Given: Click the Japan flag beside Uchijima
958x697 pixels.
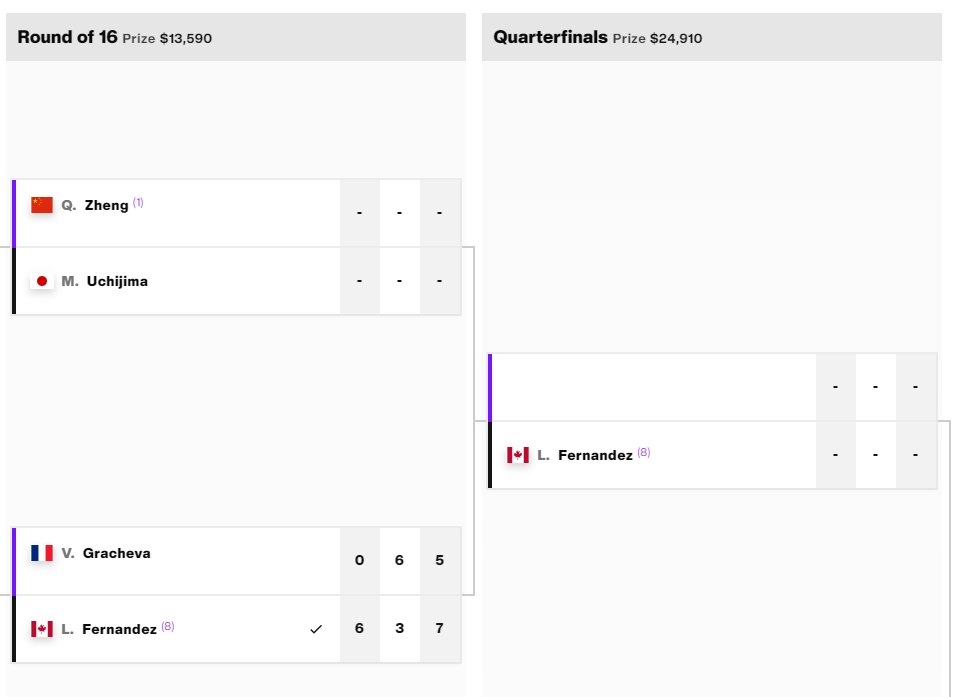Looking at the screenshot, I should (x=42, y=281).
